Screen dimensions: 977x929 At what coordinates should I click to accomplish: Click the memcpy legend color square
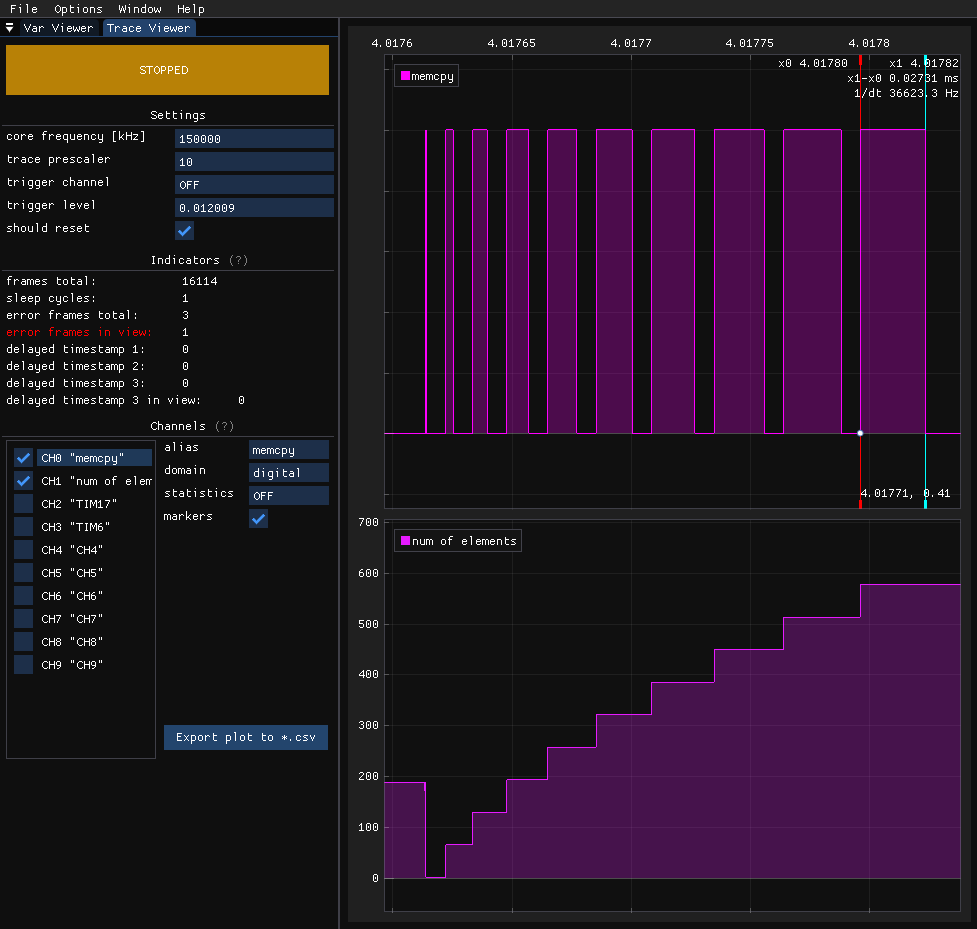(405, 75)
